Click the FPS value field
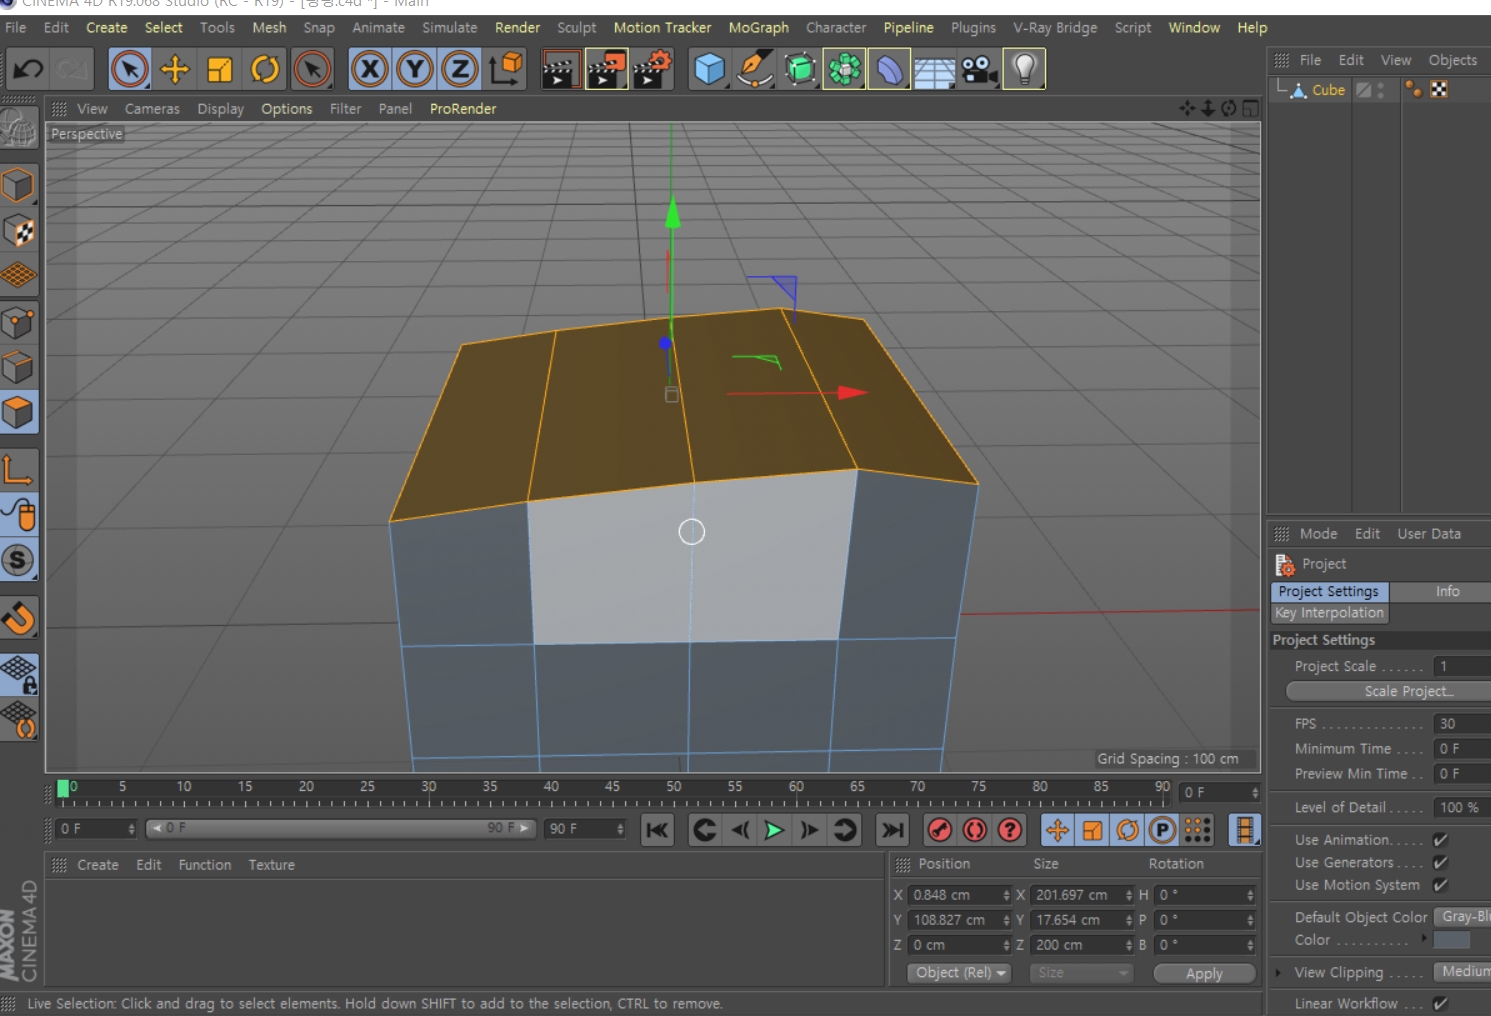 point(1462,724)
